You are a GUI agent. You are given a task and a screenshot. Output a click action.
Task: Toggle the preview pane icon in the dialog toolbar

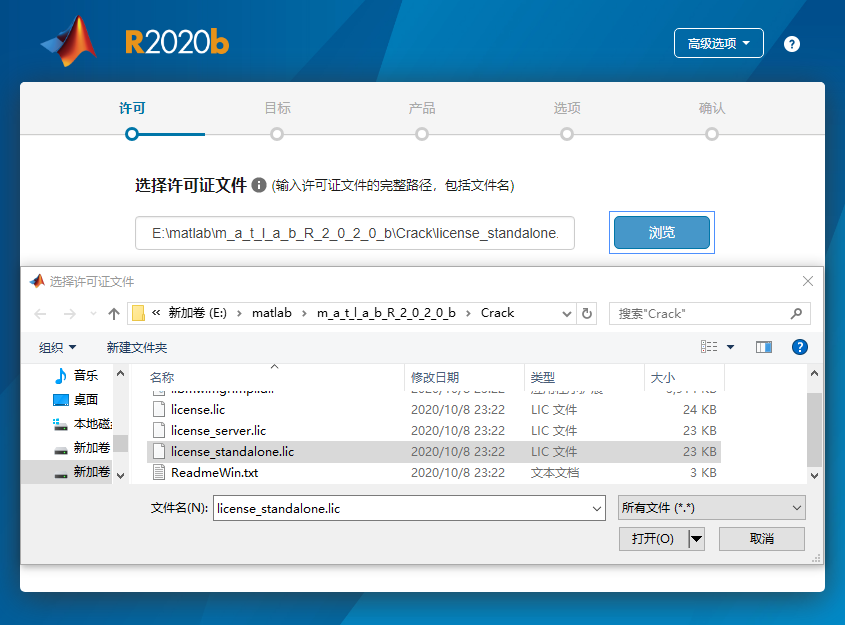coord(764,347)
